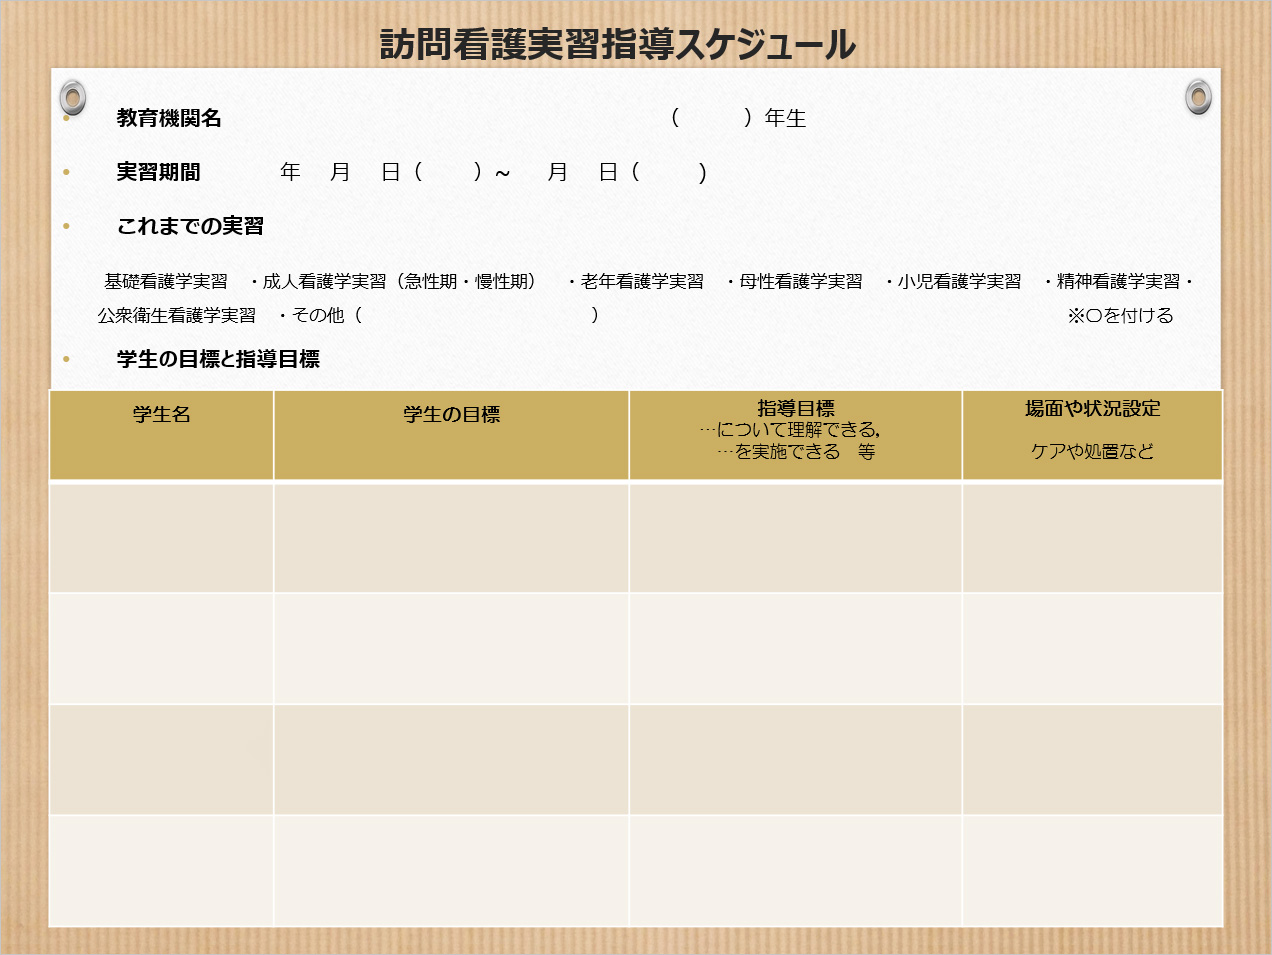Viewport: 1272px width, 955px height.
Task: Select the 教育機関名 label
Action: [169, 118]
